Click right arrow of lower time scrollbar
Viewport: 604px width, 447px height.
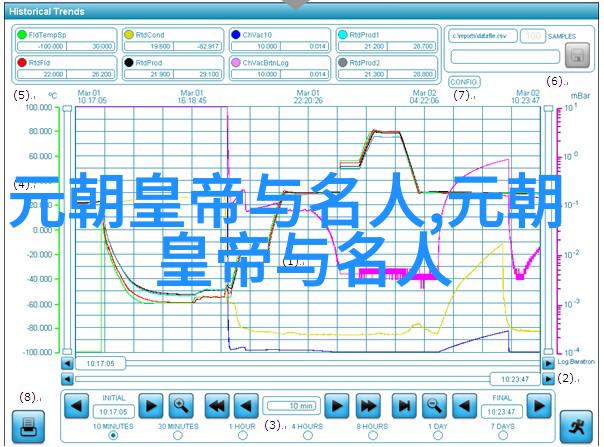tap(548, 379)
